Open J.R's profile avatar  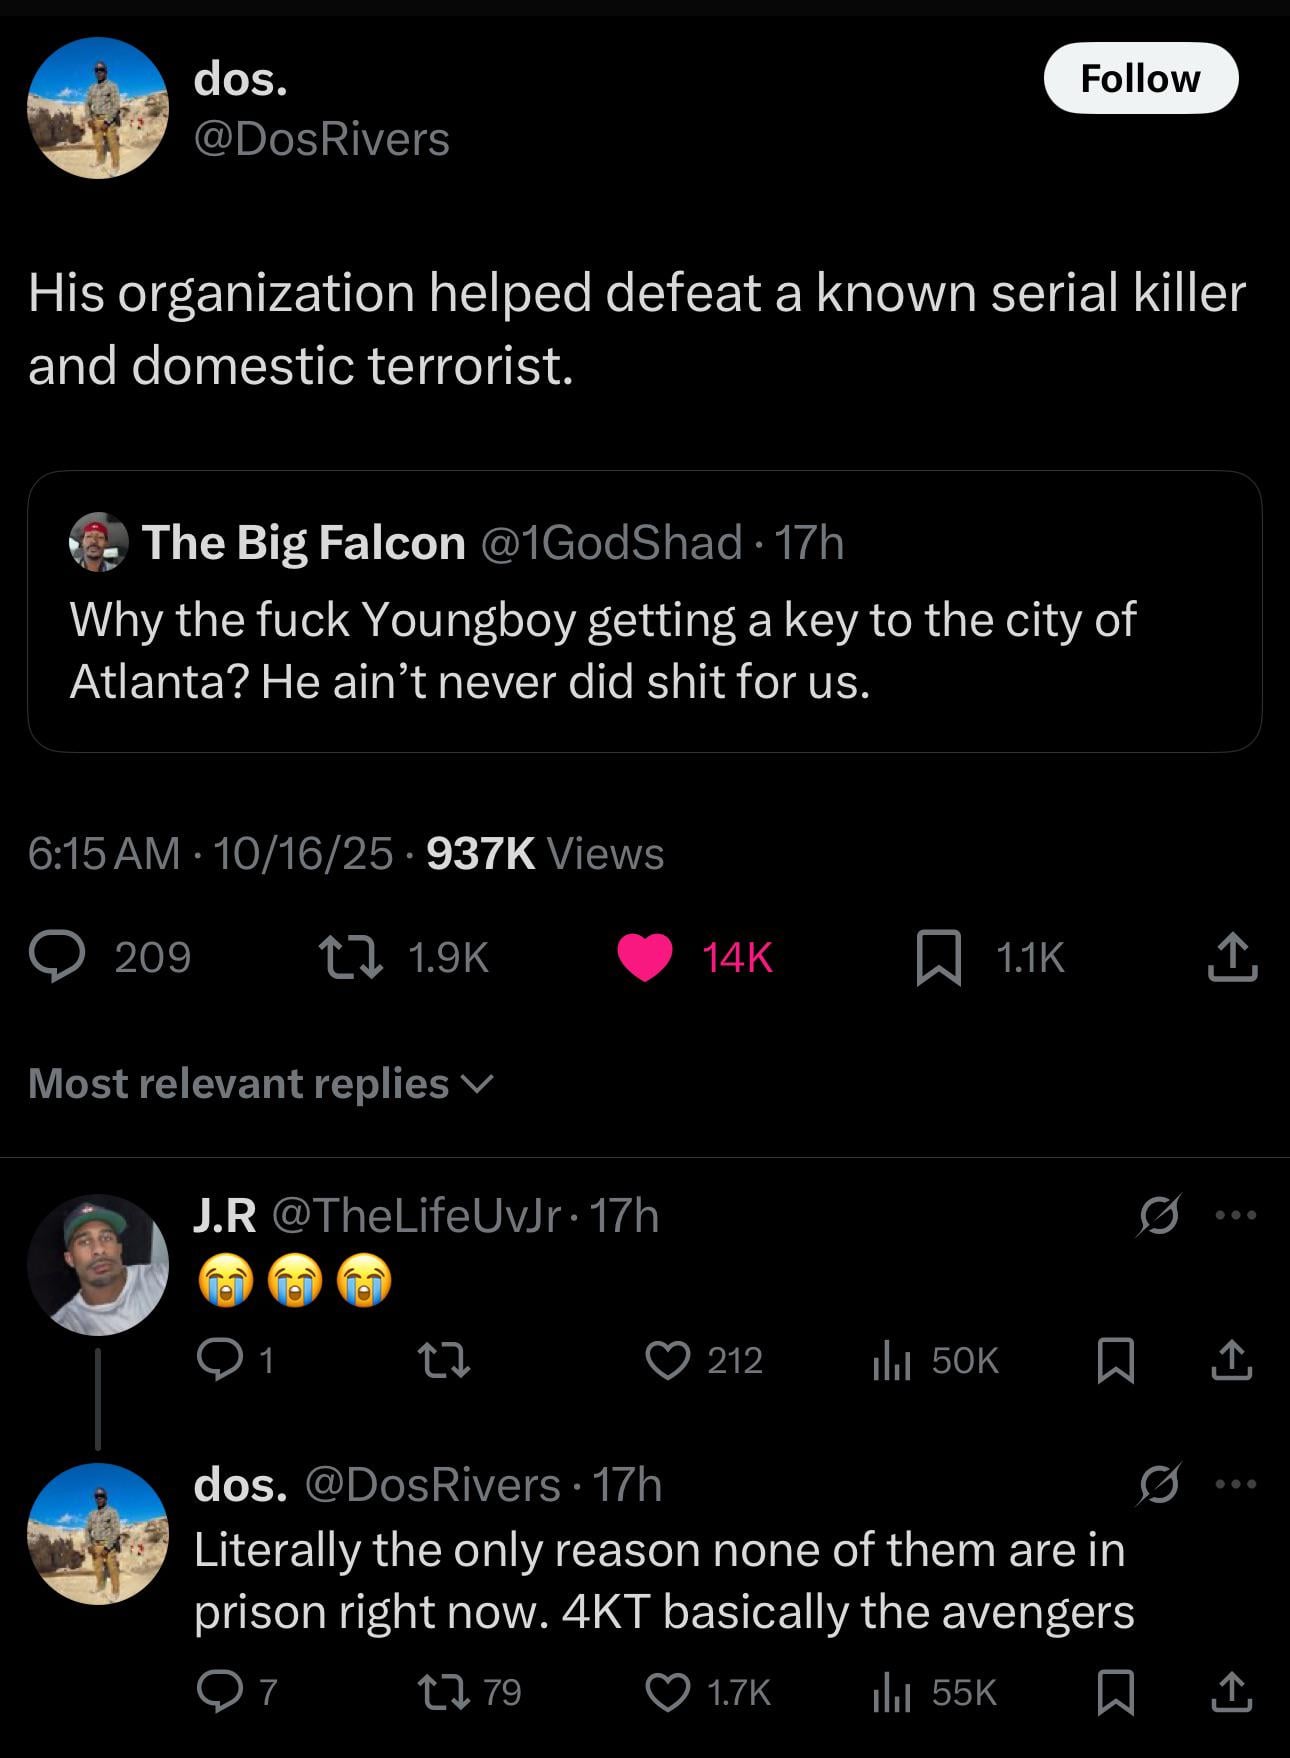tap(98, 1264)
